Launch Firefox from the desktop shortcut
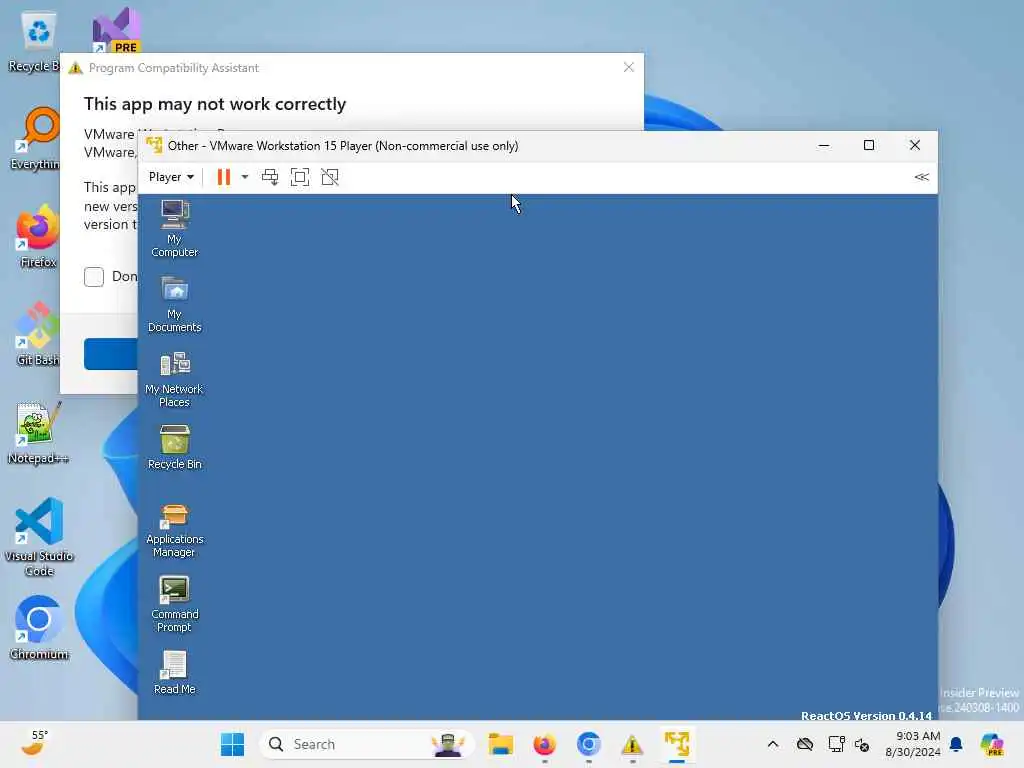 tap(38, 236)
